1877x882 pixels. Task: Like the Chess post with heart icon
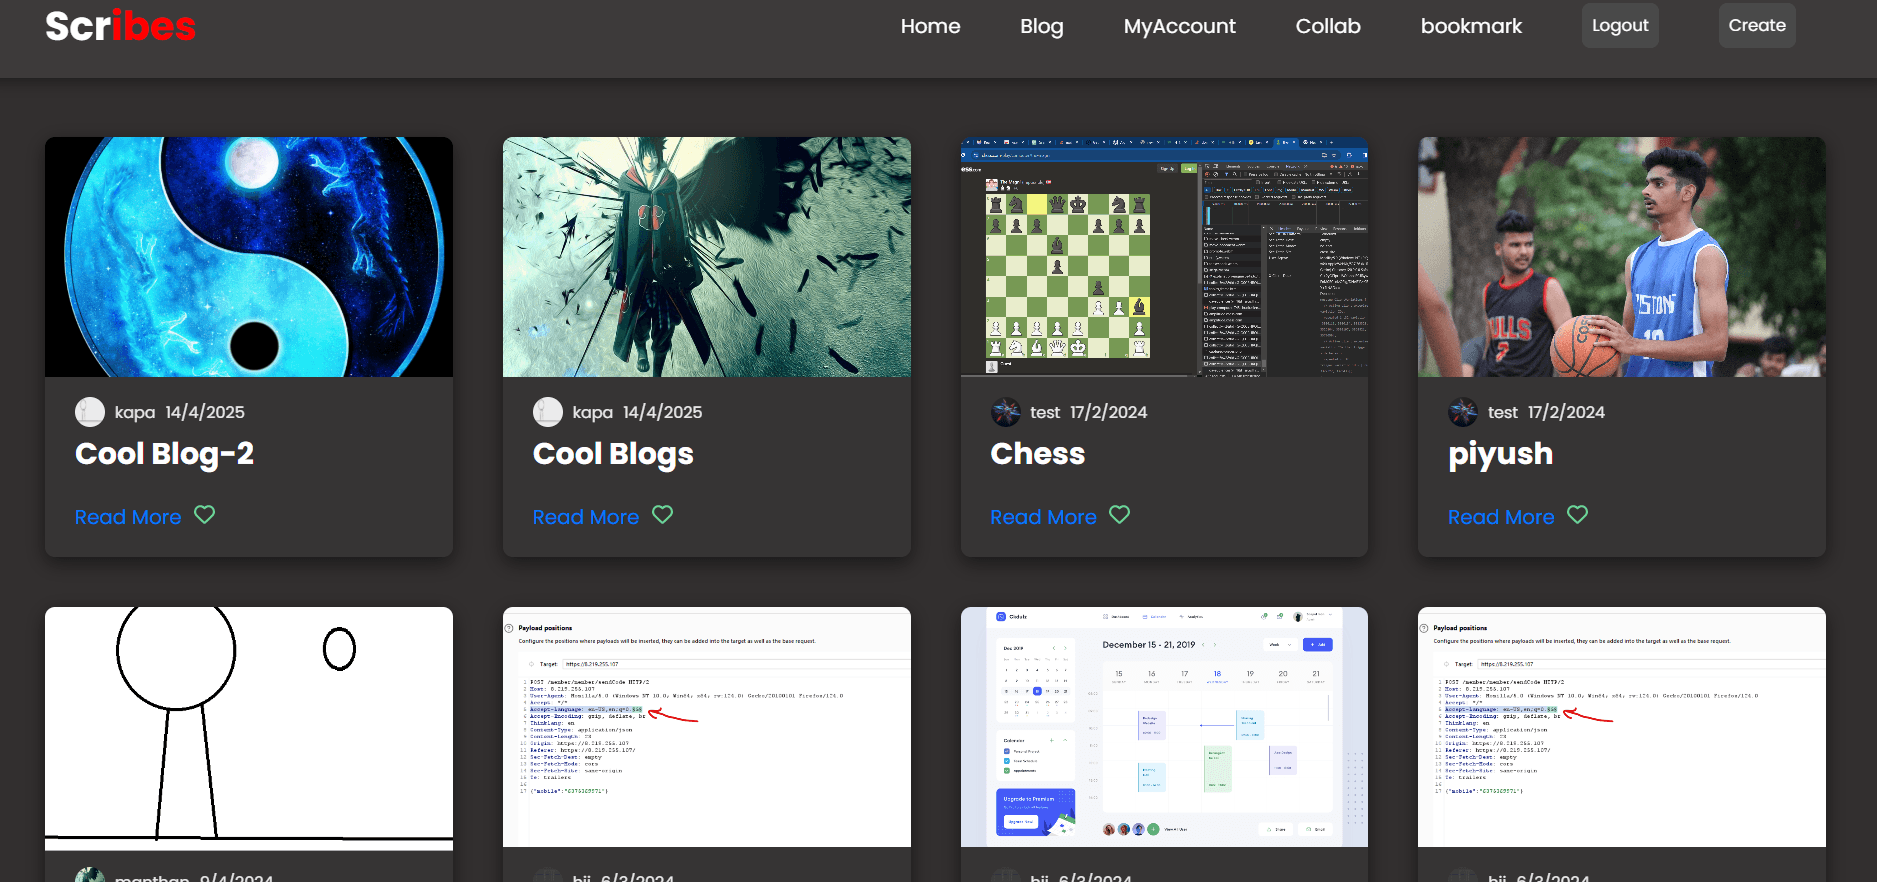[x=1120, y=515]
